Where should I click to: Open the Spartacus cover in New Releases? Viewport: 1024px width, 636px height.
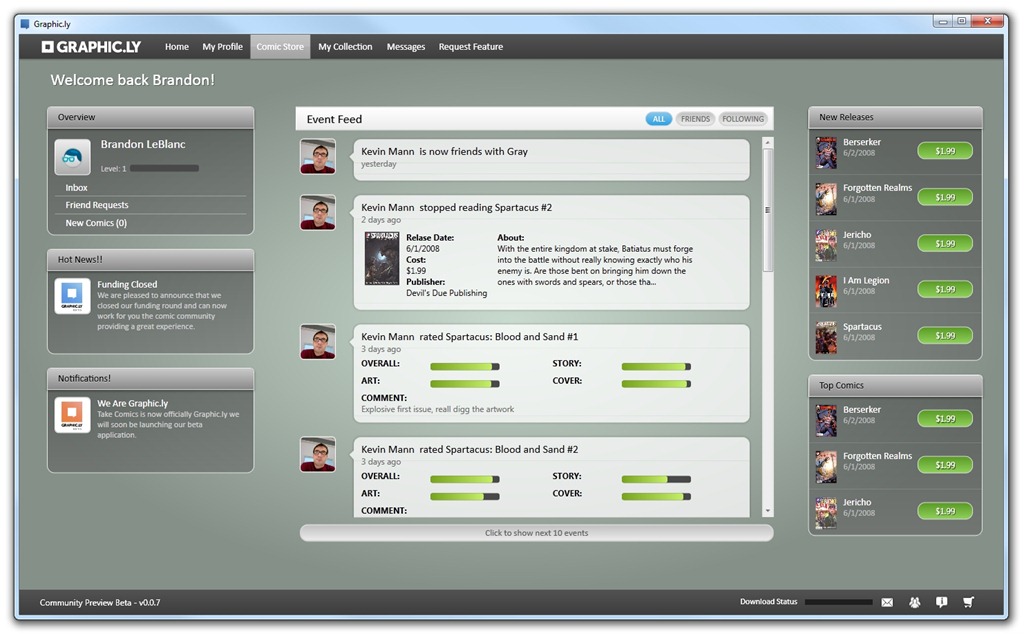826,337
